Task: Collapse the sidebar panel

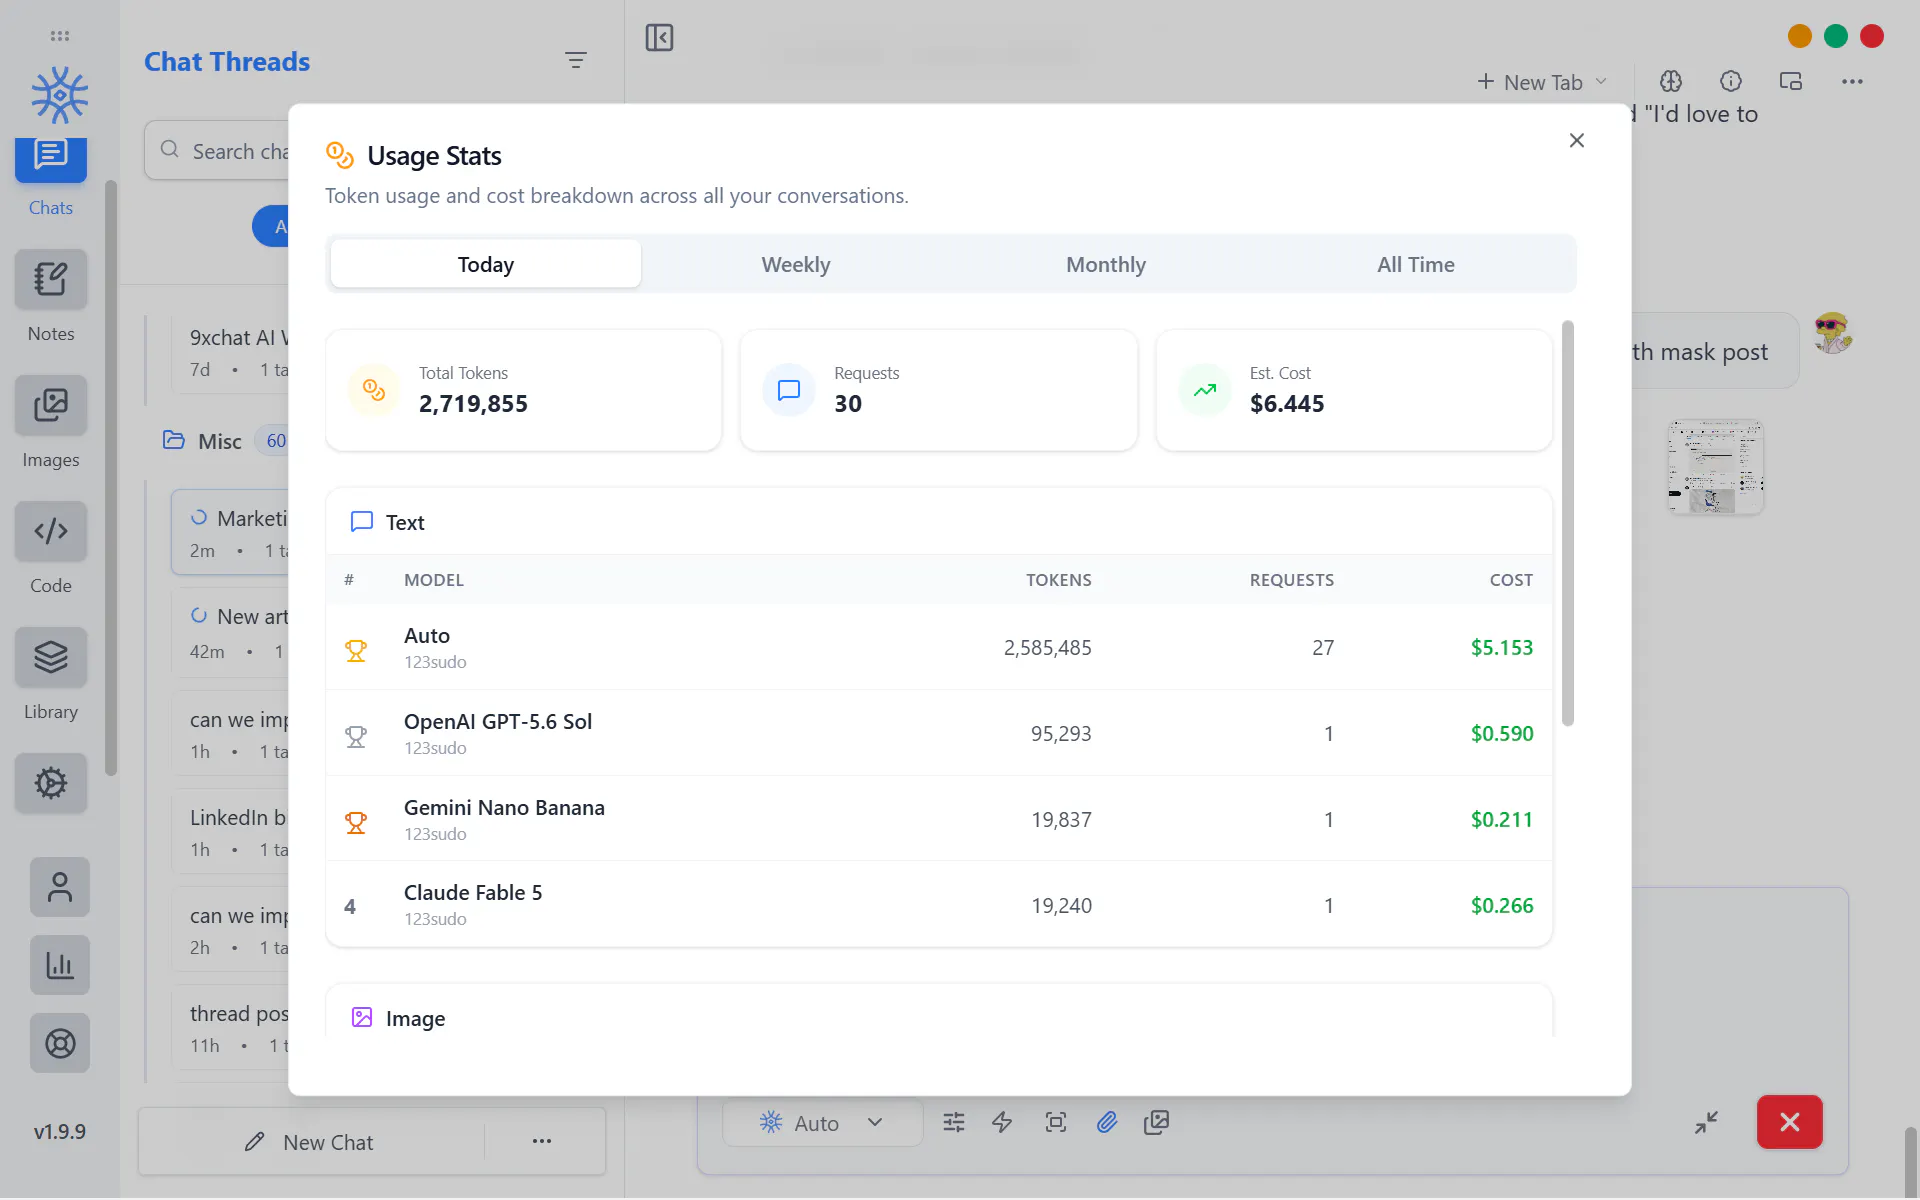Action: (659, 38)
